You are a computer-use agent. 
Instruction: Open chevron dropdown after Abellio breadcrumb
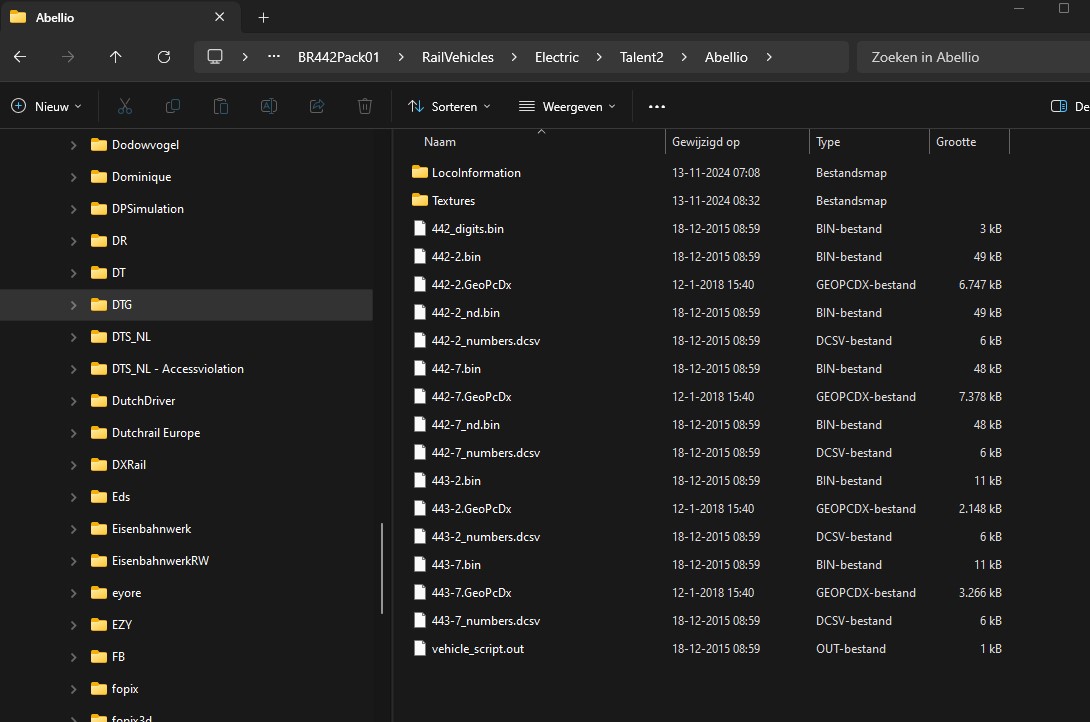coord(769,57)
